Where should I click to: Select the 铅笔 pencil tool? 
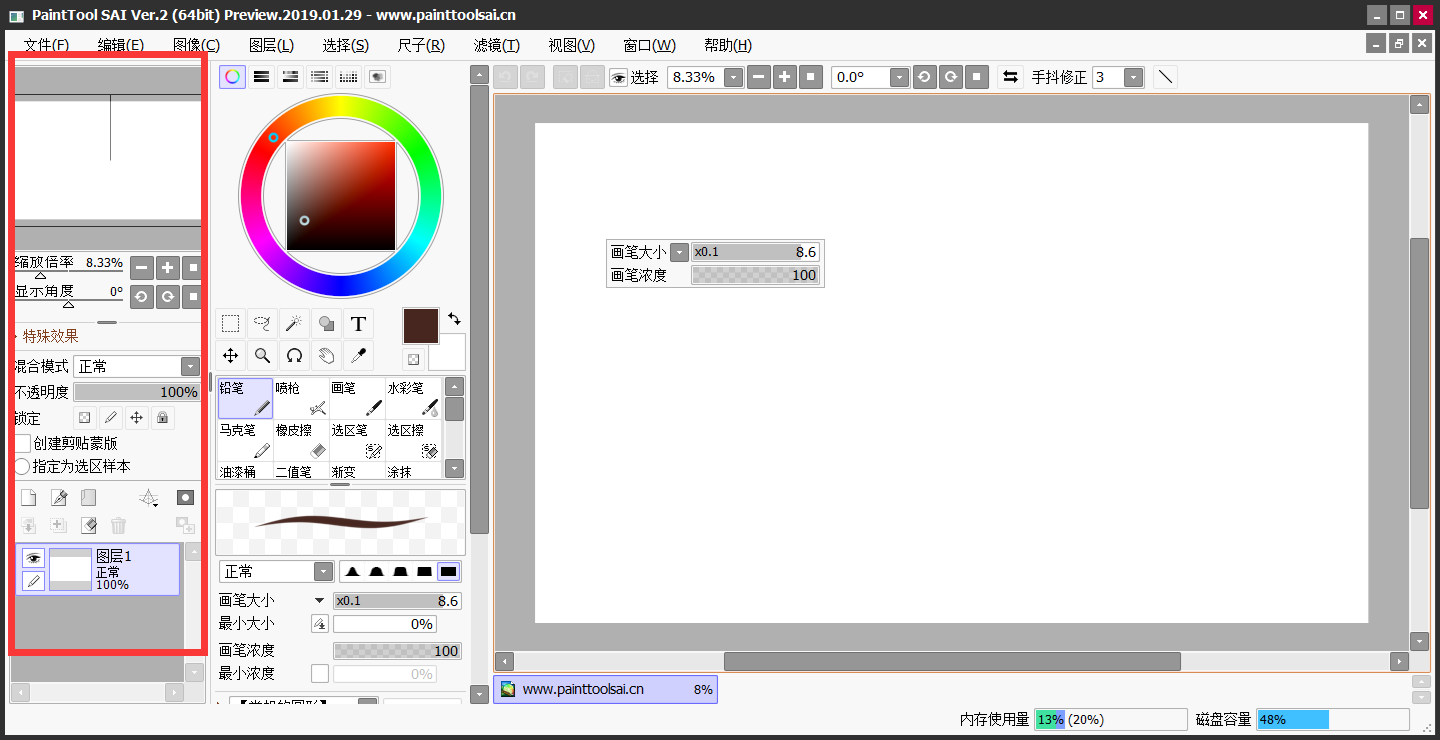tap(245, 398)
